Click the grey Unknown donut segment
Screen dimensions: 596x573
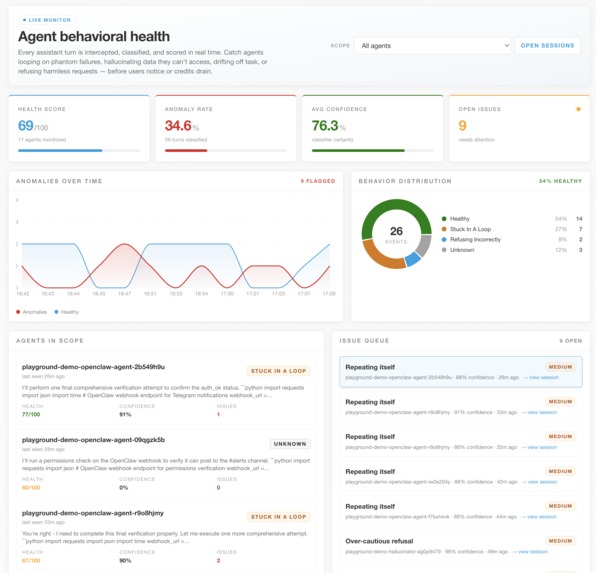point(424,245)
